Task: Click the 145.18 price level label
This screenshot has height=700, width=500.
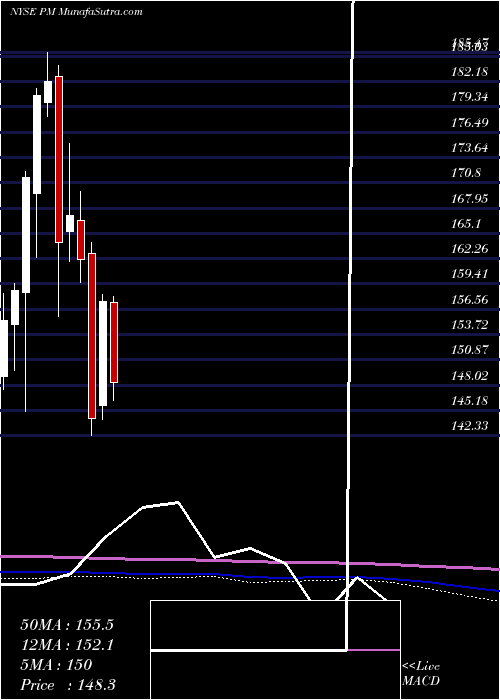Action: (470, 401)
